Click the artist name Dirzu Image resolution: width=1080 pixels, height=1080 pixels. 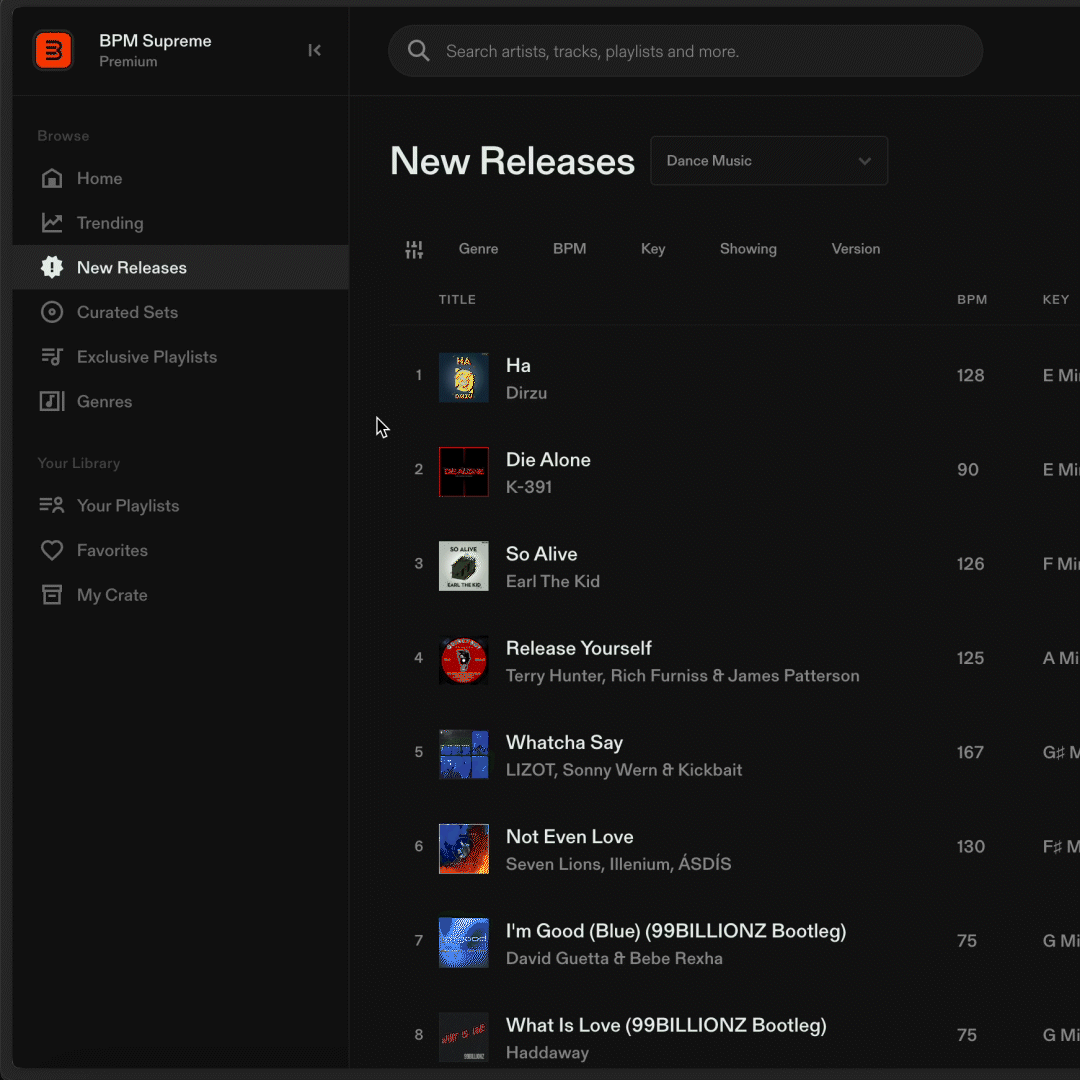526,393
